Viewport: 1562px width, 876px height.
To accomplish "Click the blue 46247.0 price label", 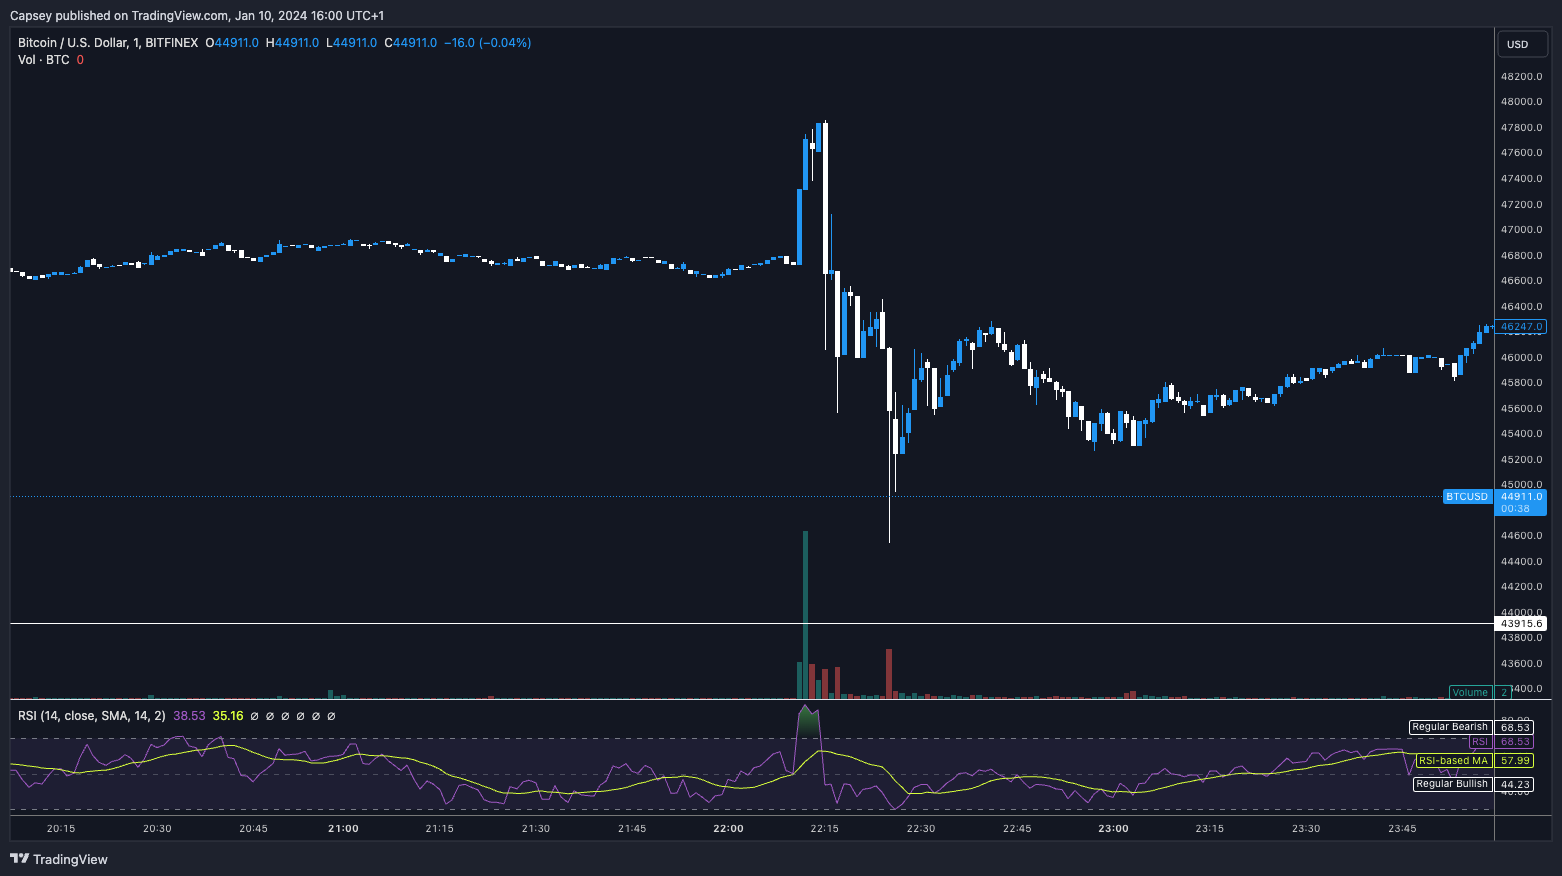I will pos(1521,327).
